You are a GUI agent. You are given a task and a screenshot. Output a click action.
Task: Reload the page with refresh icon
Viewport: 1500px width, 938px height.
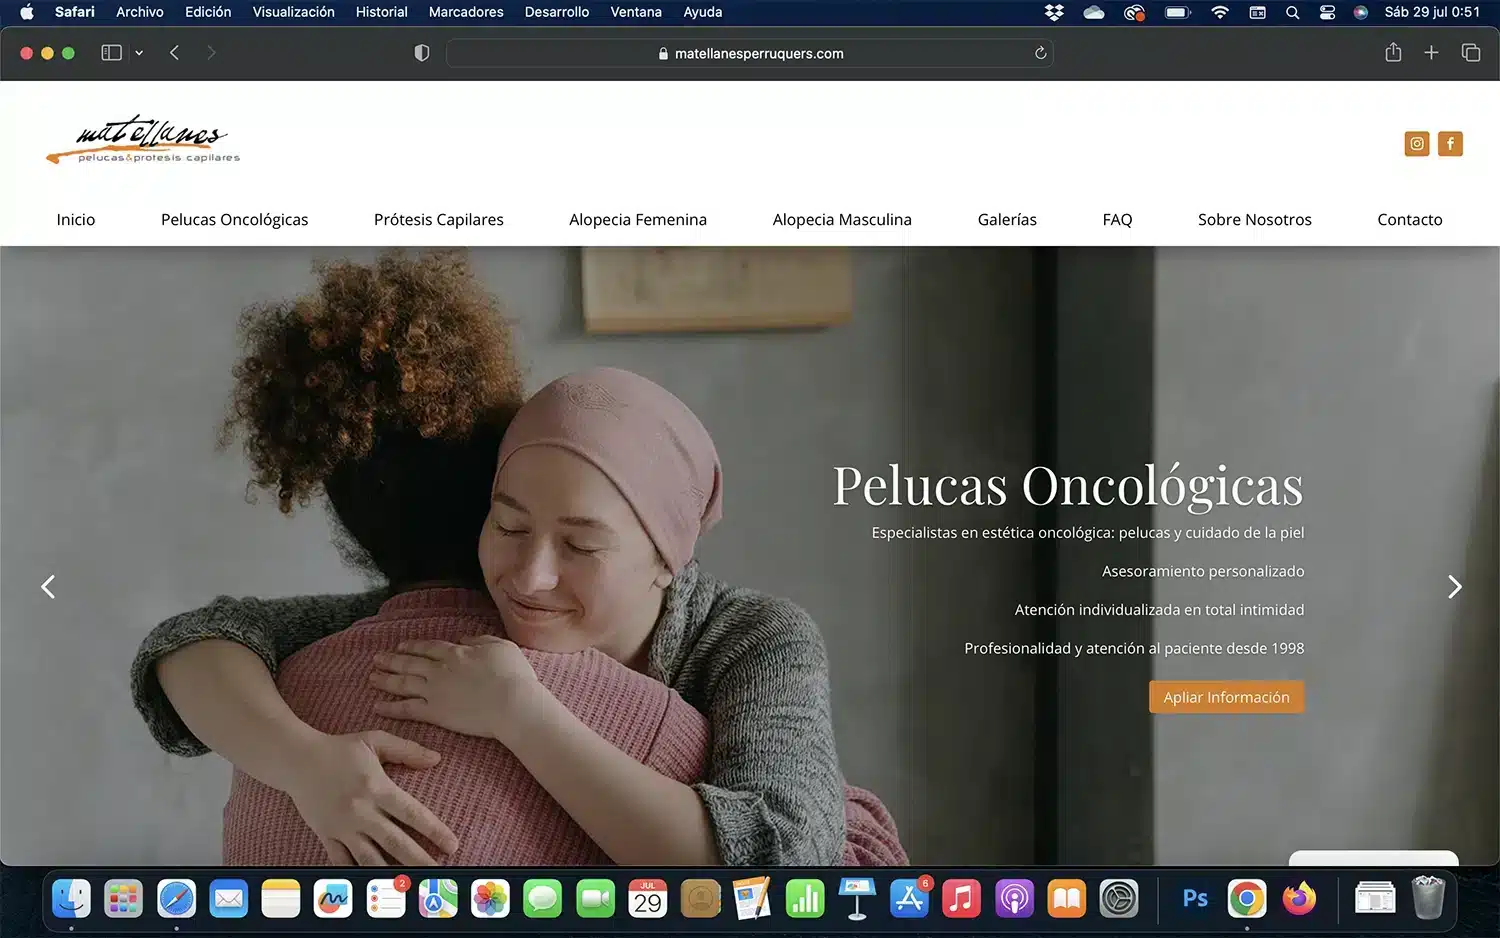1040,53
